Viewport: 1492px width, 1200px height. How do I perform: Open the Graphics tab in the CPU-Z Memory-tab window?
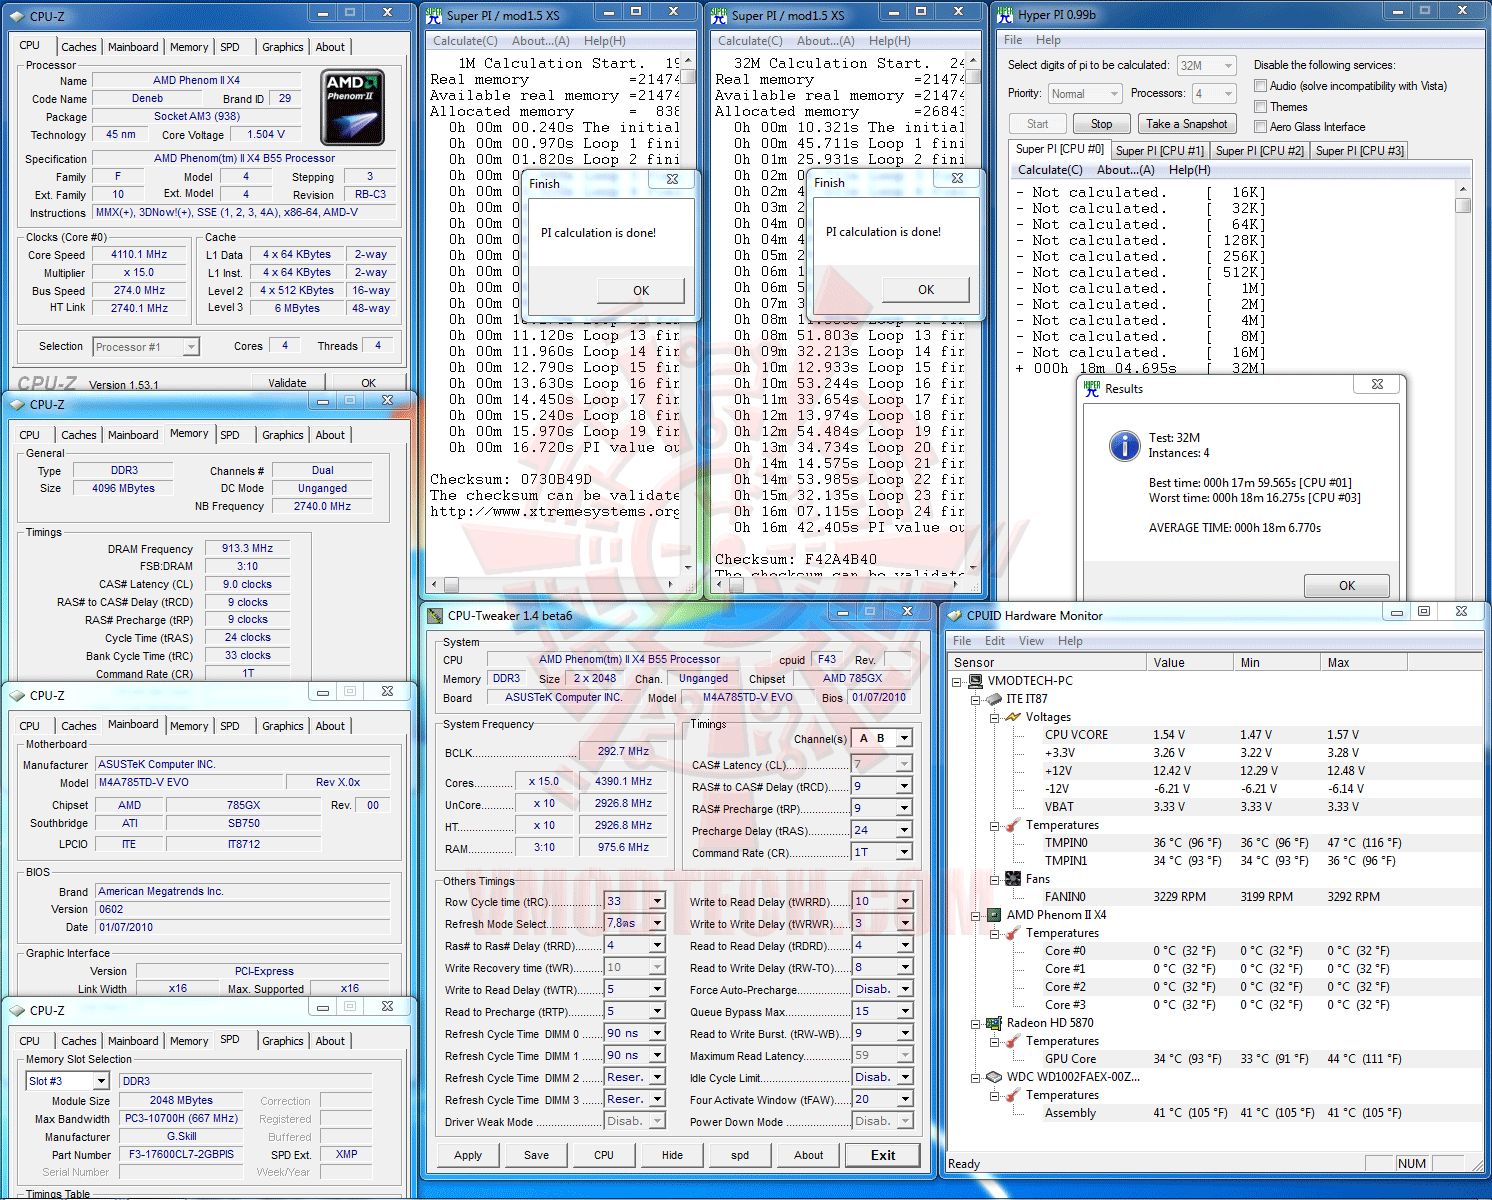pos(283,435)
